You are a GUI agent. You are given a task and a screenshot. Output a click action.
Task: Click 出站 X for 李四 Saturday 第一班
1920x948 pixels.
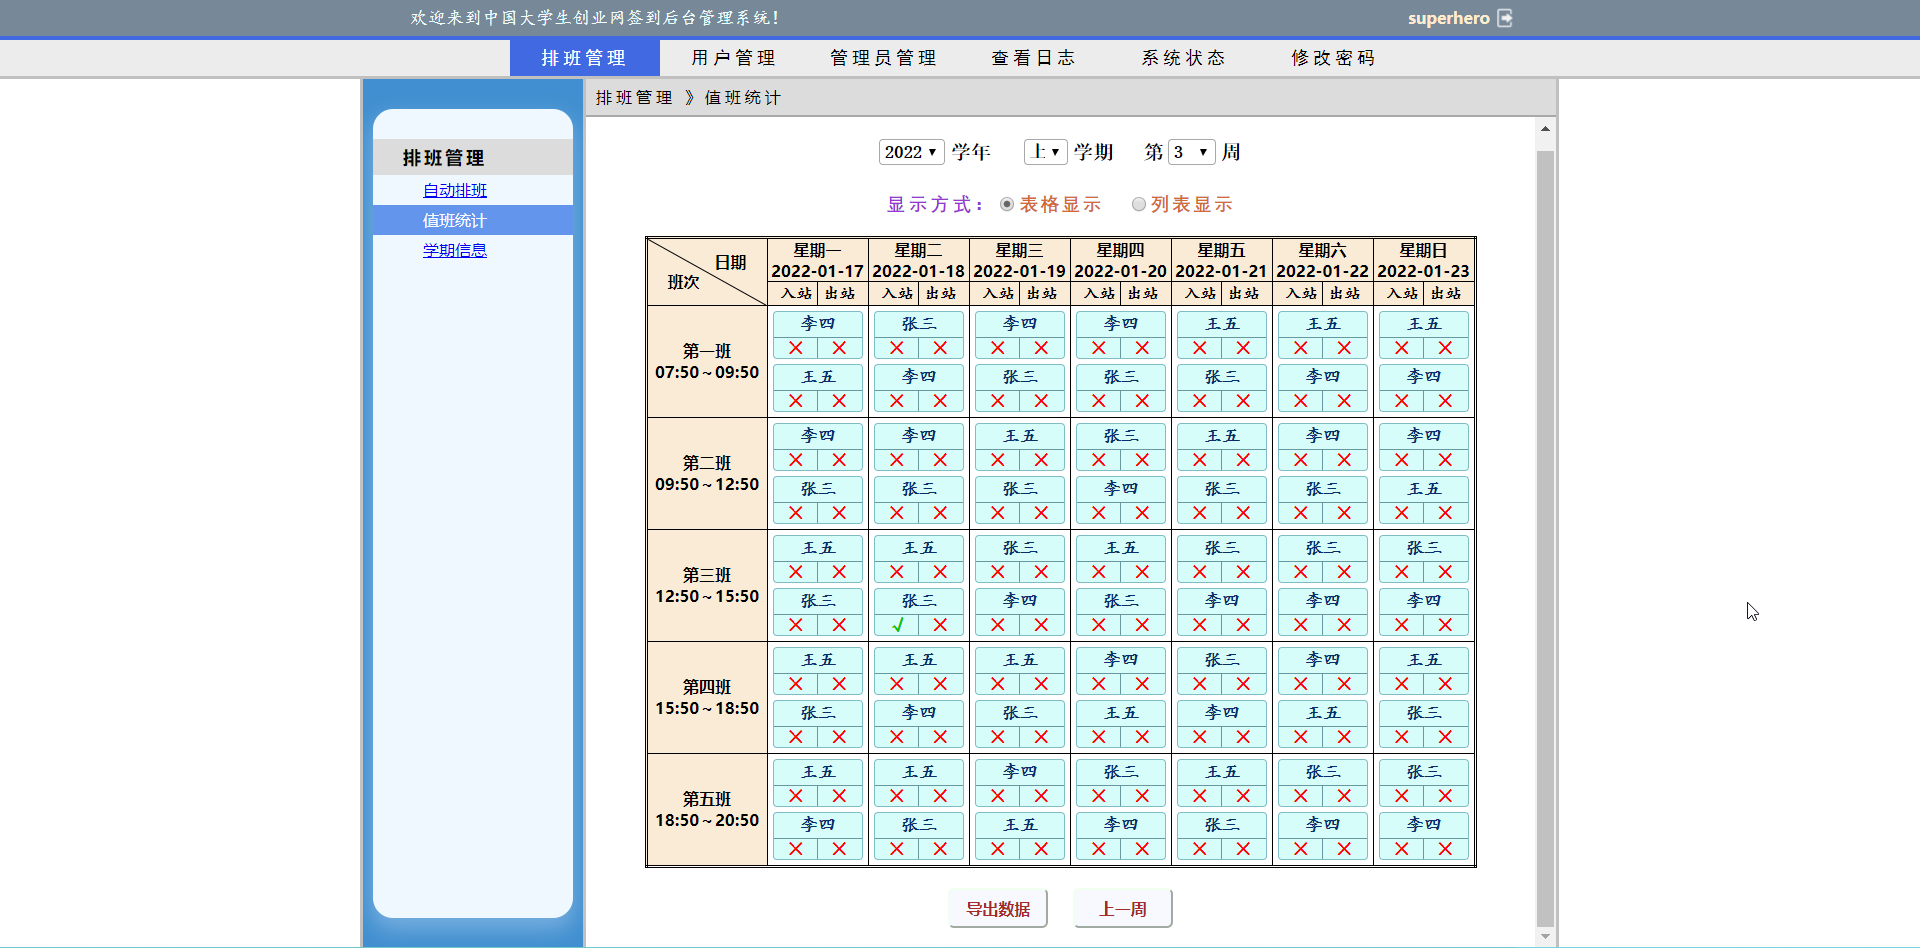coord(1344,401)
